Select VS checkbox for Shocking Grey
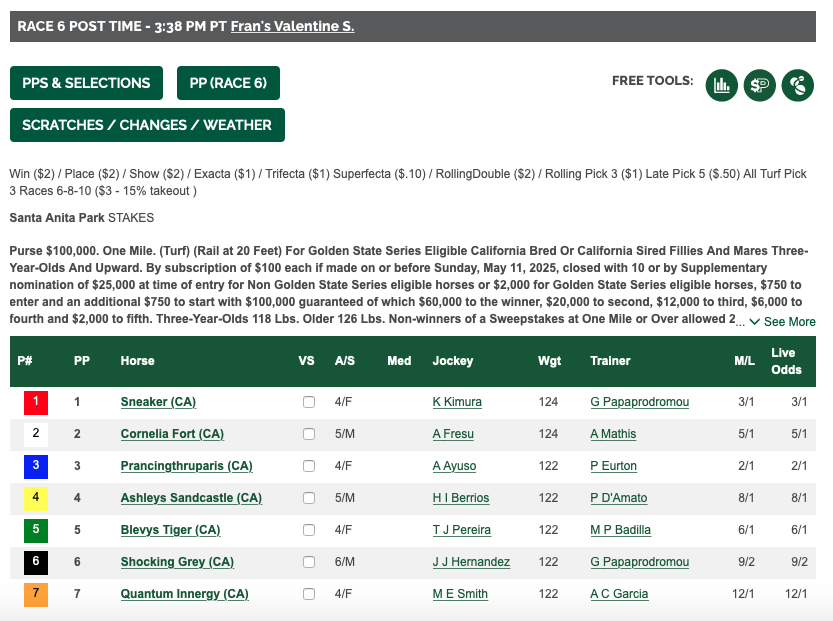 (309, 562)
